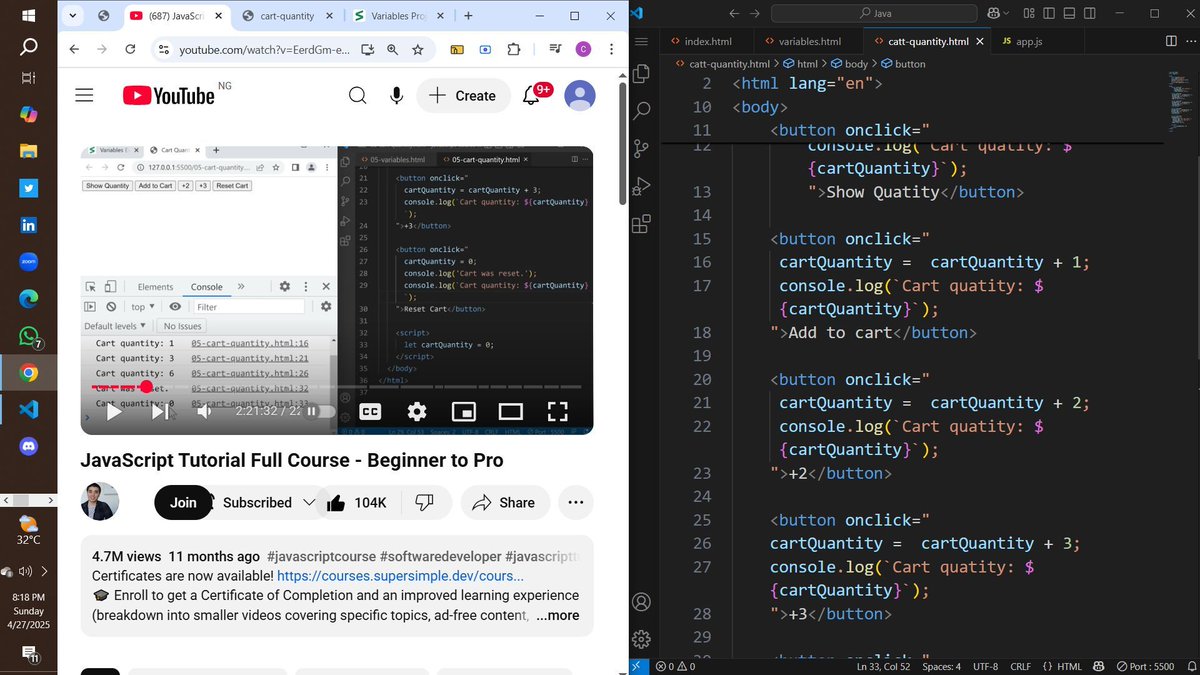Click VS Code command center search box
The image size is (1200, 675).
pyautogui.click(x=875, y=14)
